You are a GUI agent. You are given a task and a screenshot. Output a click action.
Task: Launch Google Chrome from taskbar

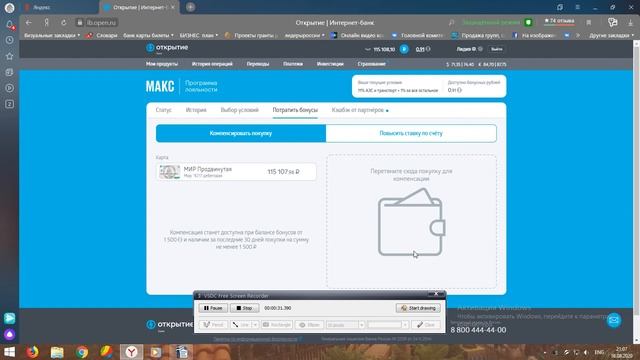pos(82,352)
